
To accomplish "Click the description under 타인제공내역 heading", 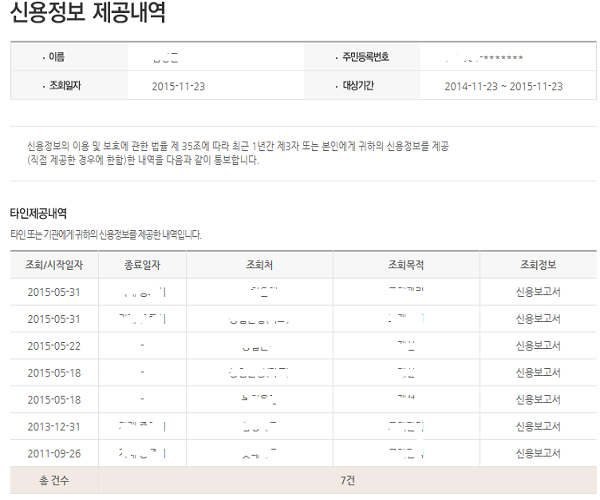I will click(x=106, y=235).
